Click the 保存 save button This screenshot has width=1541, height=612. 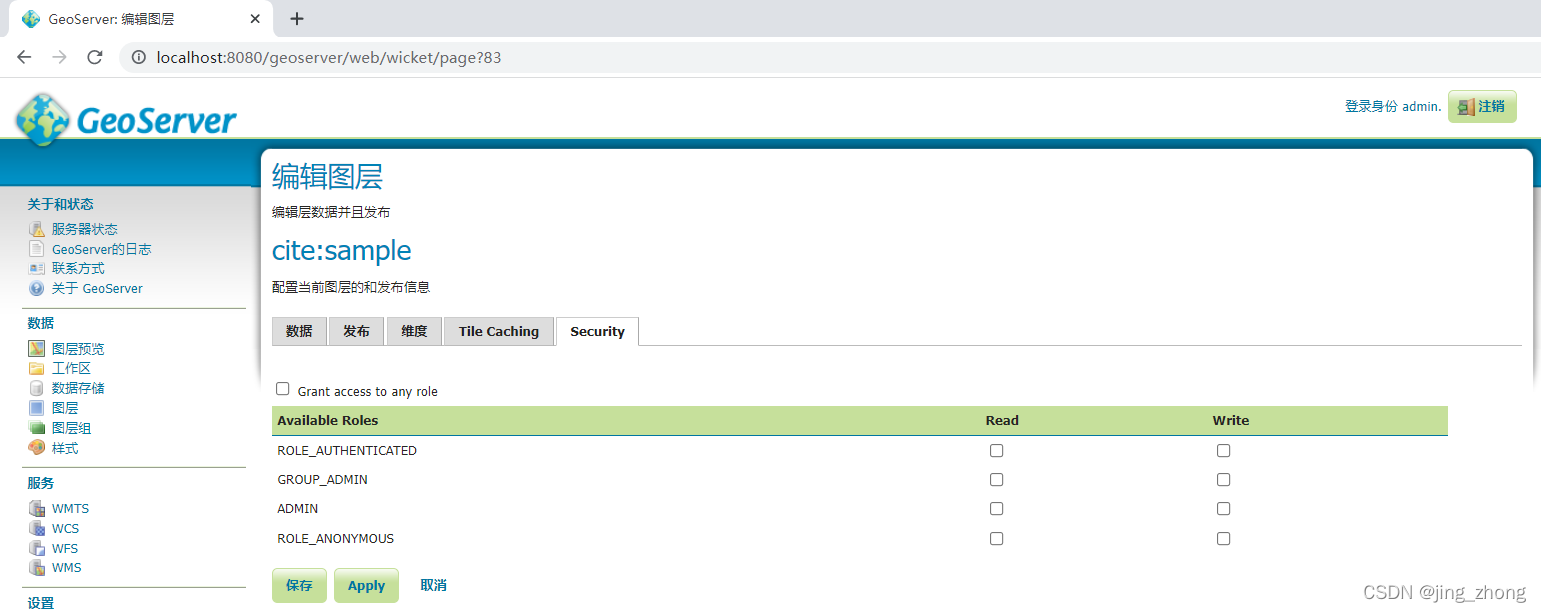point(299,585)
